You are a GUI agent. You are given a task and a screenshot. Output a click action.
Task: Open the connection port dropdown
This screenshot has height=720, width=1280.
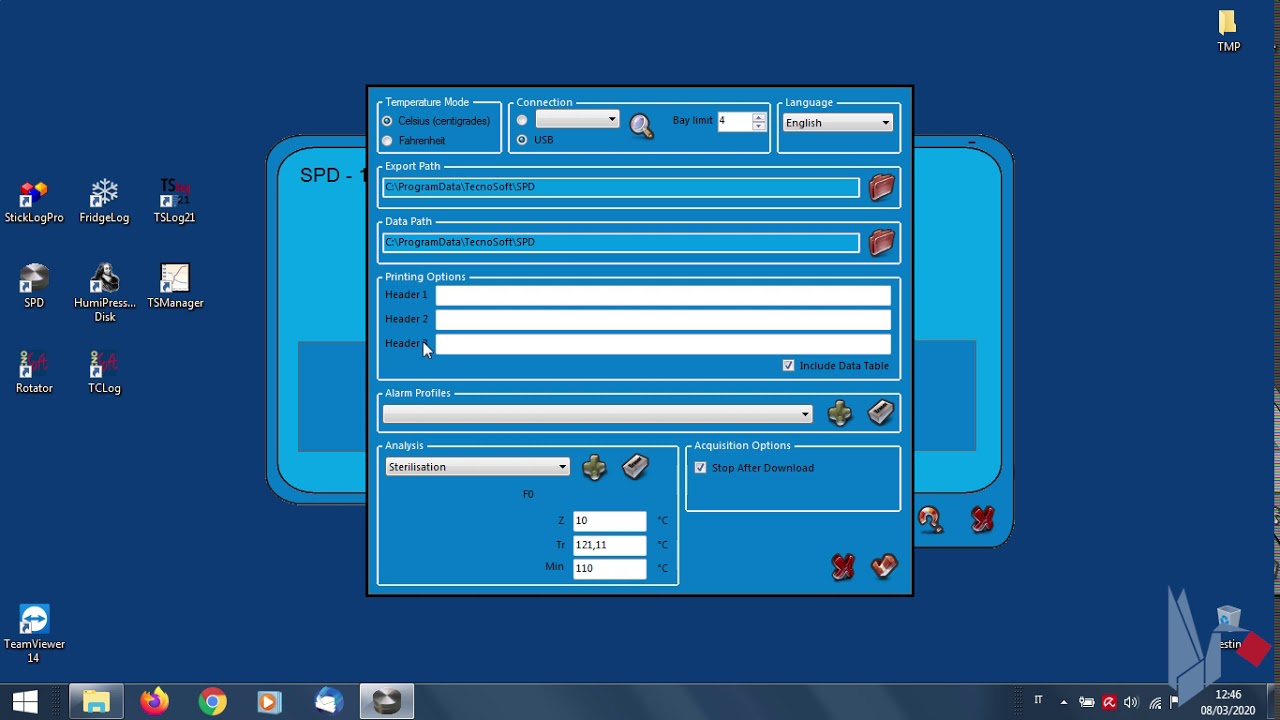pos(577,120)
